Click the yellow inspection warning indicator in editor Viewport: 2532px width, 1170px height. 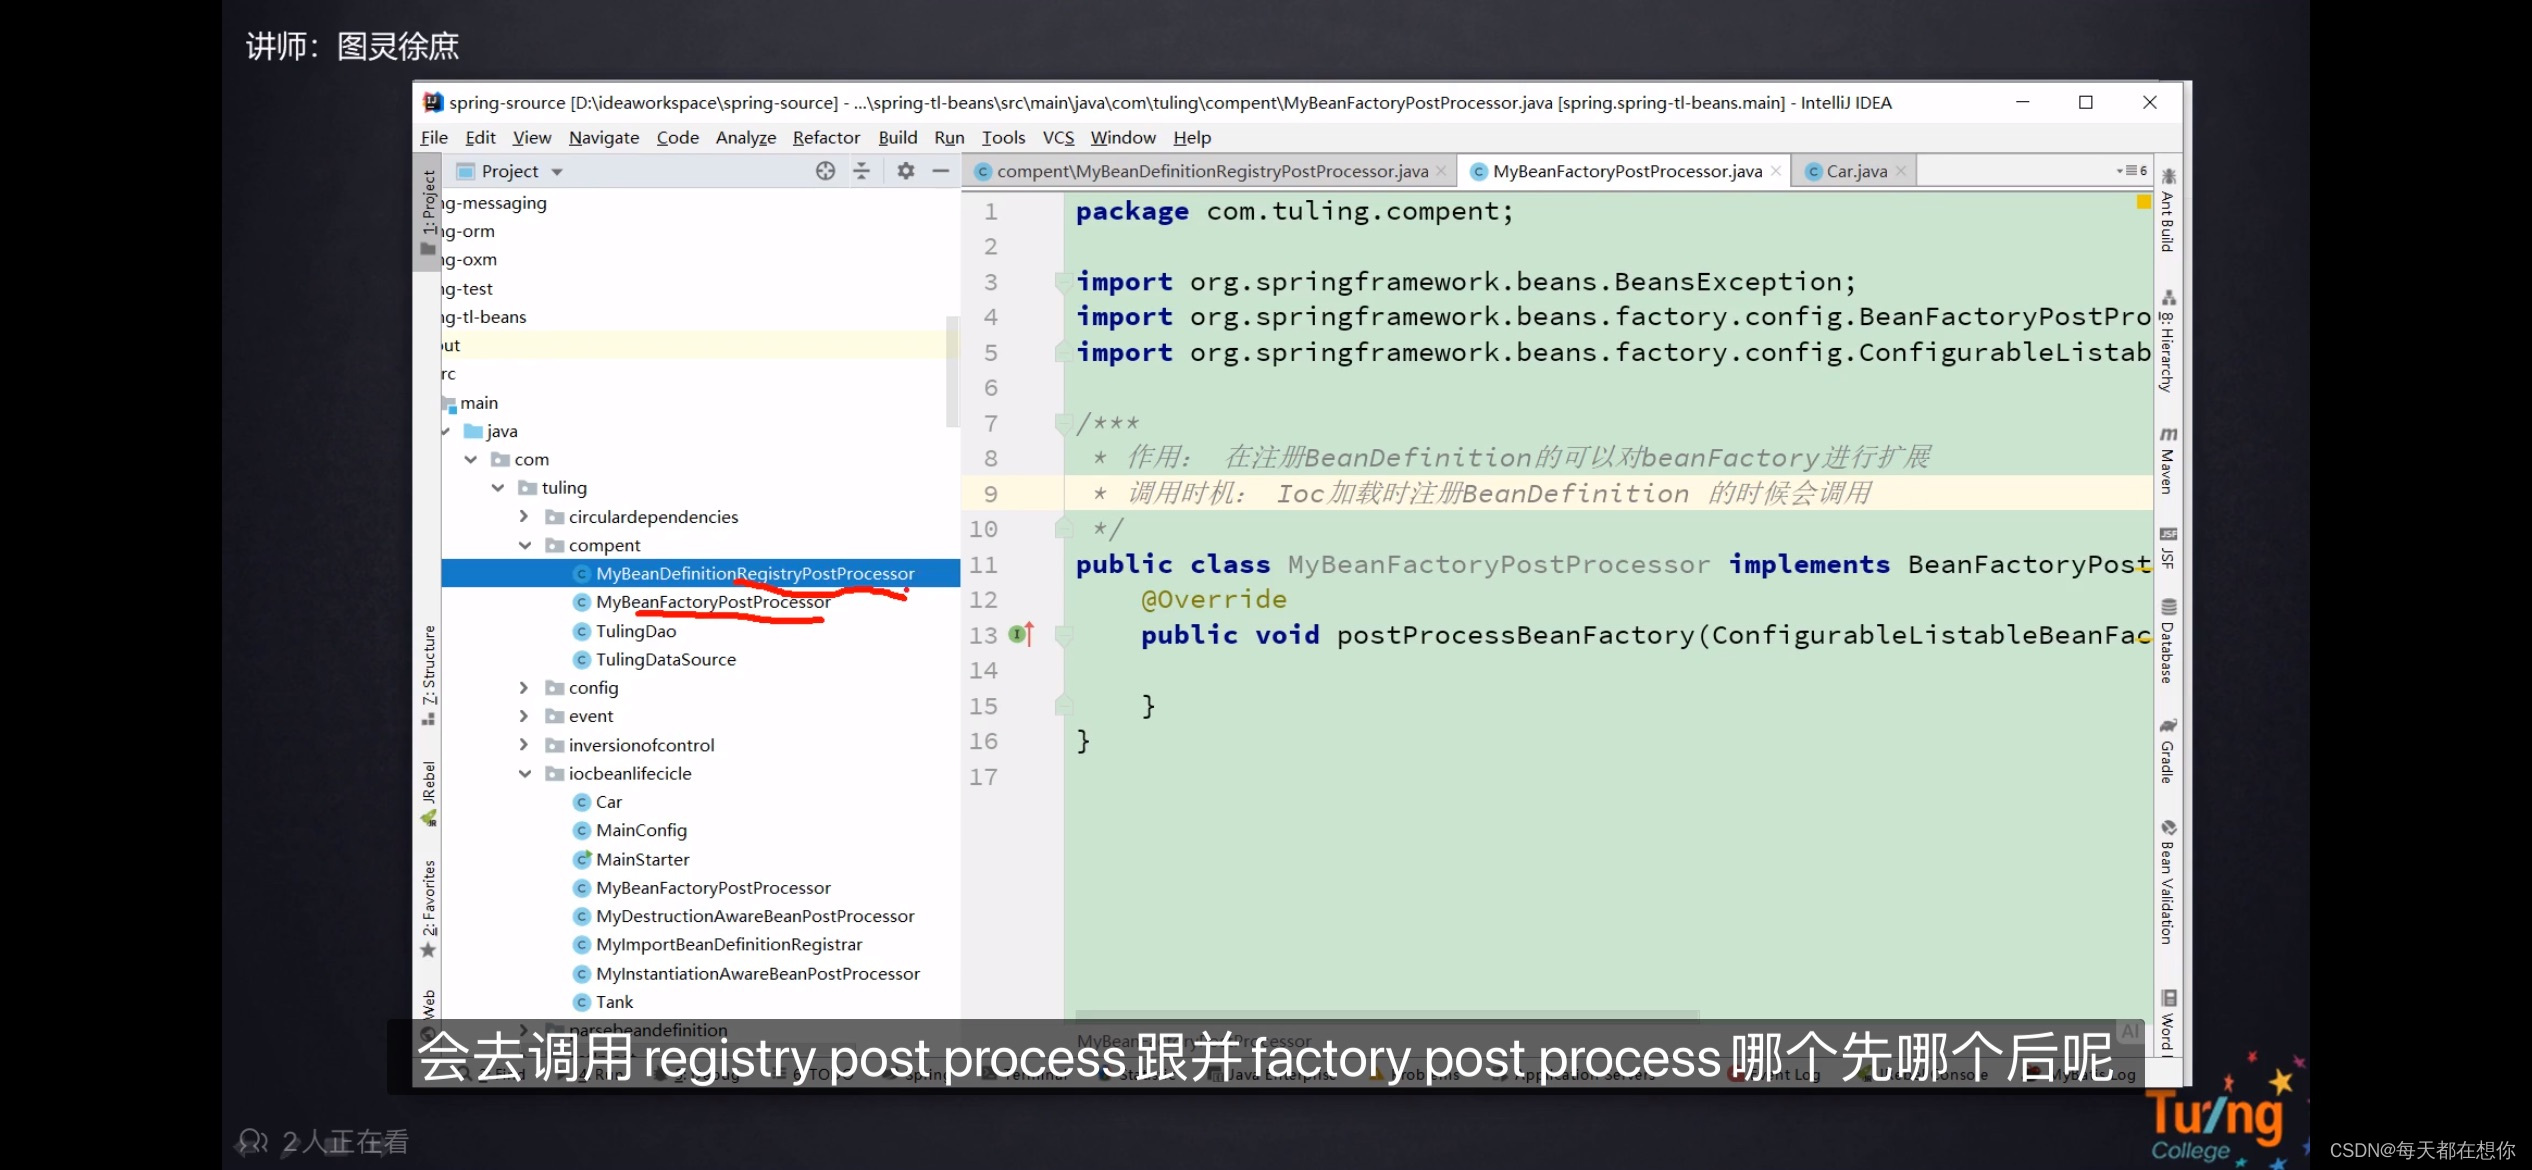pos(2143,202)
